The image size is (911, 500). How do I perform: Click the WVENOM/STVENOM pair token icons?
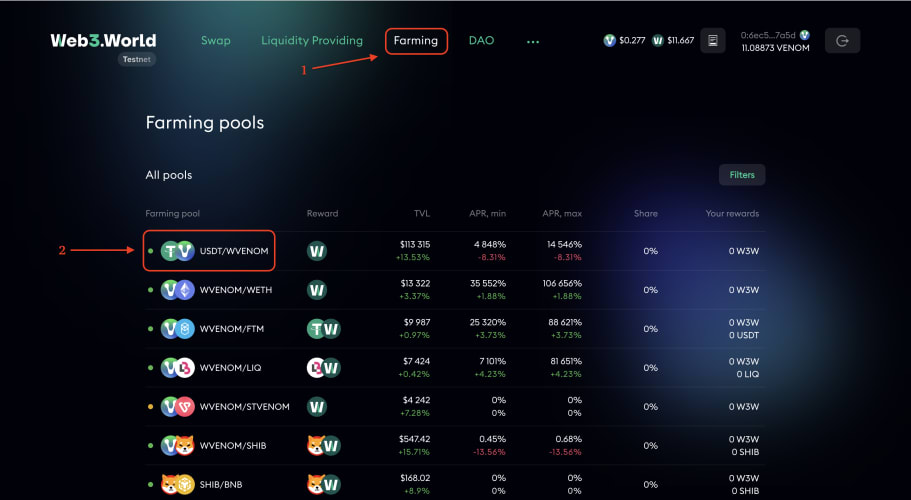178,407
